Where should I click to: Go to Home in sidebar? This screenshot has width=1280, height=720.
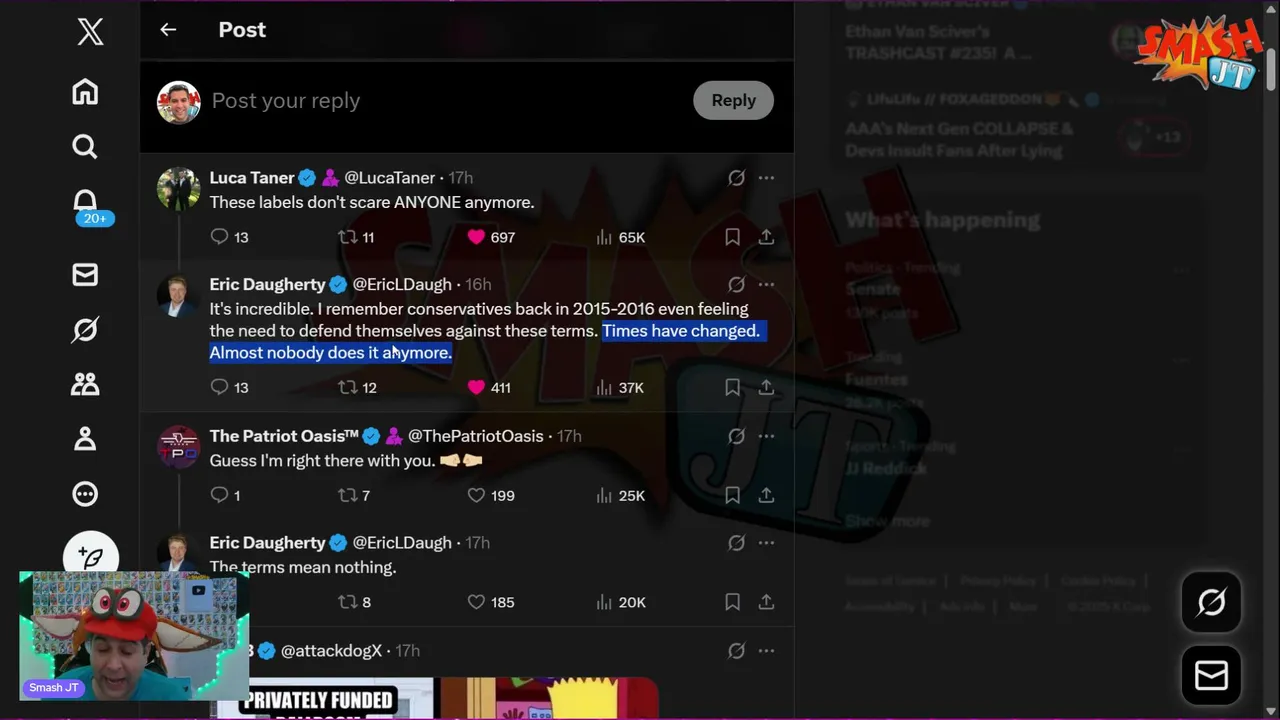(85, 92)
